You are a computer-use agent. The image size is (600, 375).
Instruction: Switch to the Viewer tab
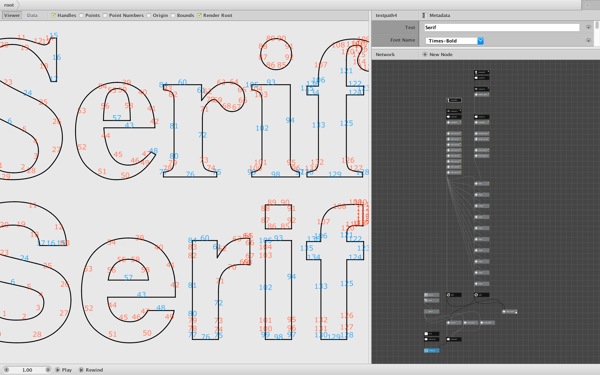[x=12, y=15]
